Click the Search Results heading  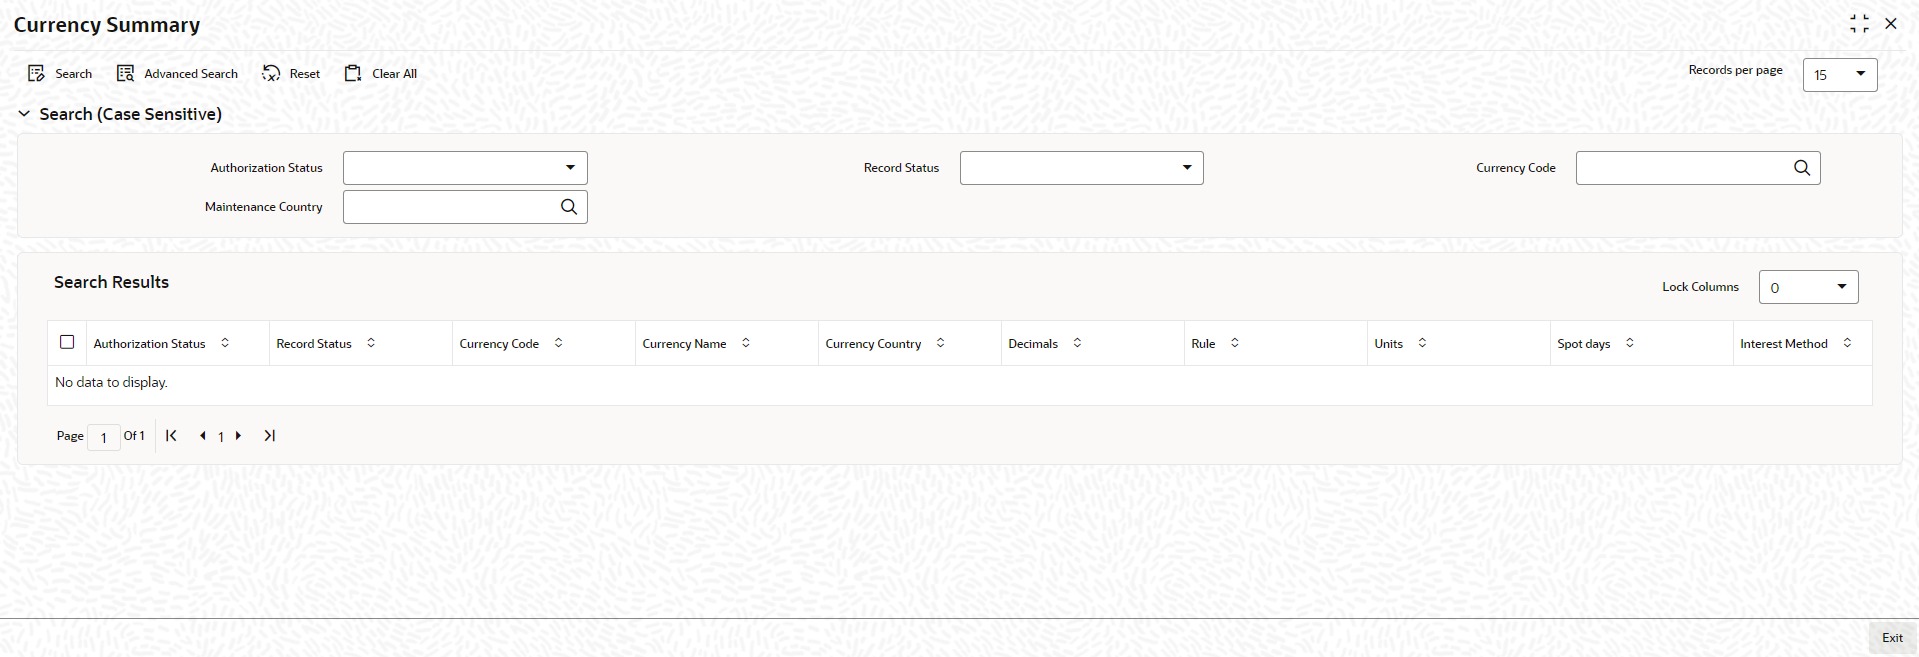[111, 282]
